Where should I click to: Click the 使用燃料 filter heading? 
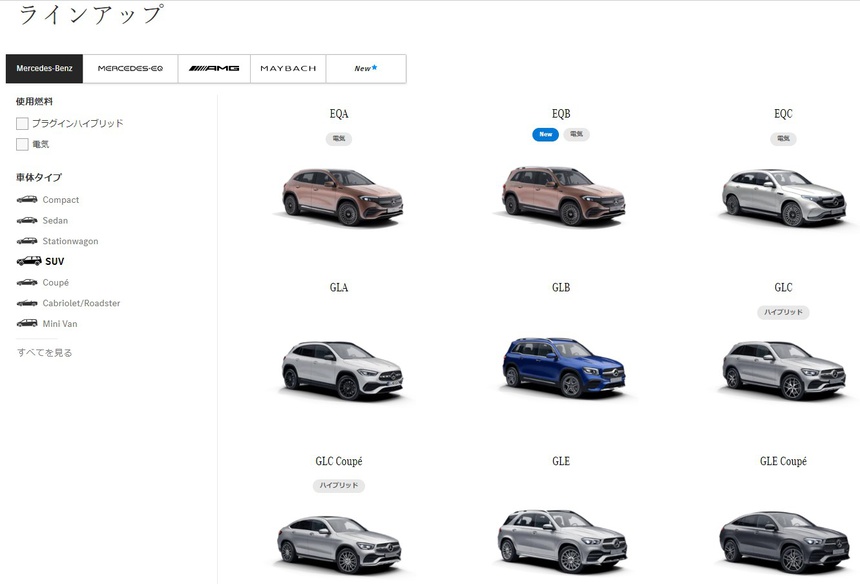pos(35,101)
